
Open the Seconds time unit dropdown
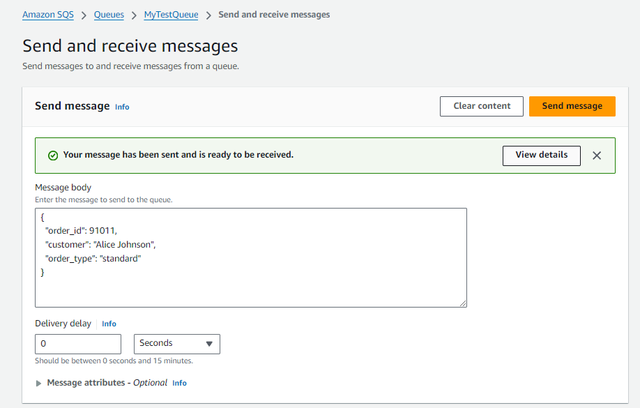tap(176, 343)
